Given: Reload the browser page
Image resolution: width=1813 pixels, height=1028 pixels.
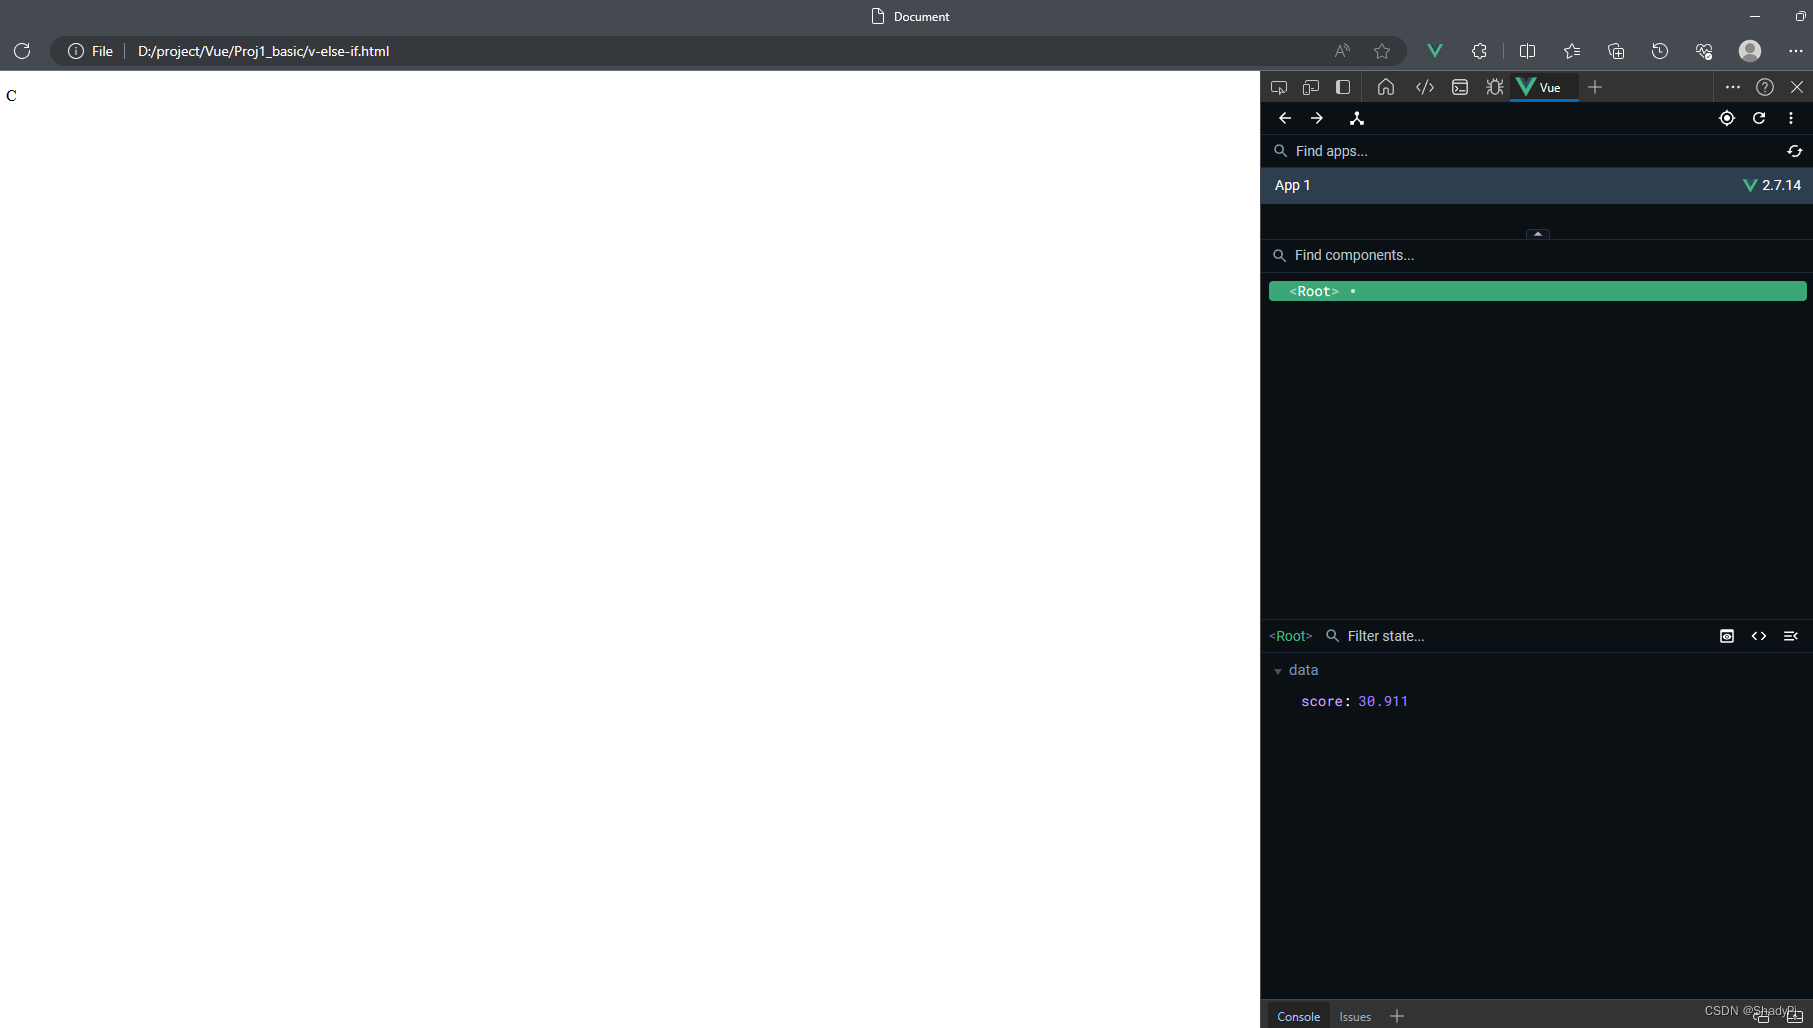Looking at the screenshot, I should pos(22,51).
